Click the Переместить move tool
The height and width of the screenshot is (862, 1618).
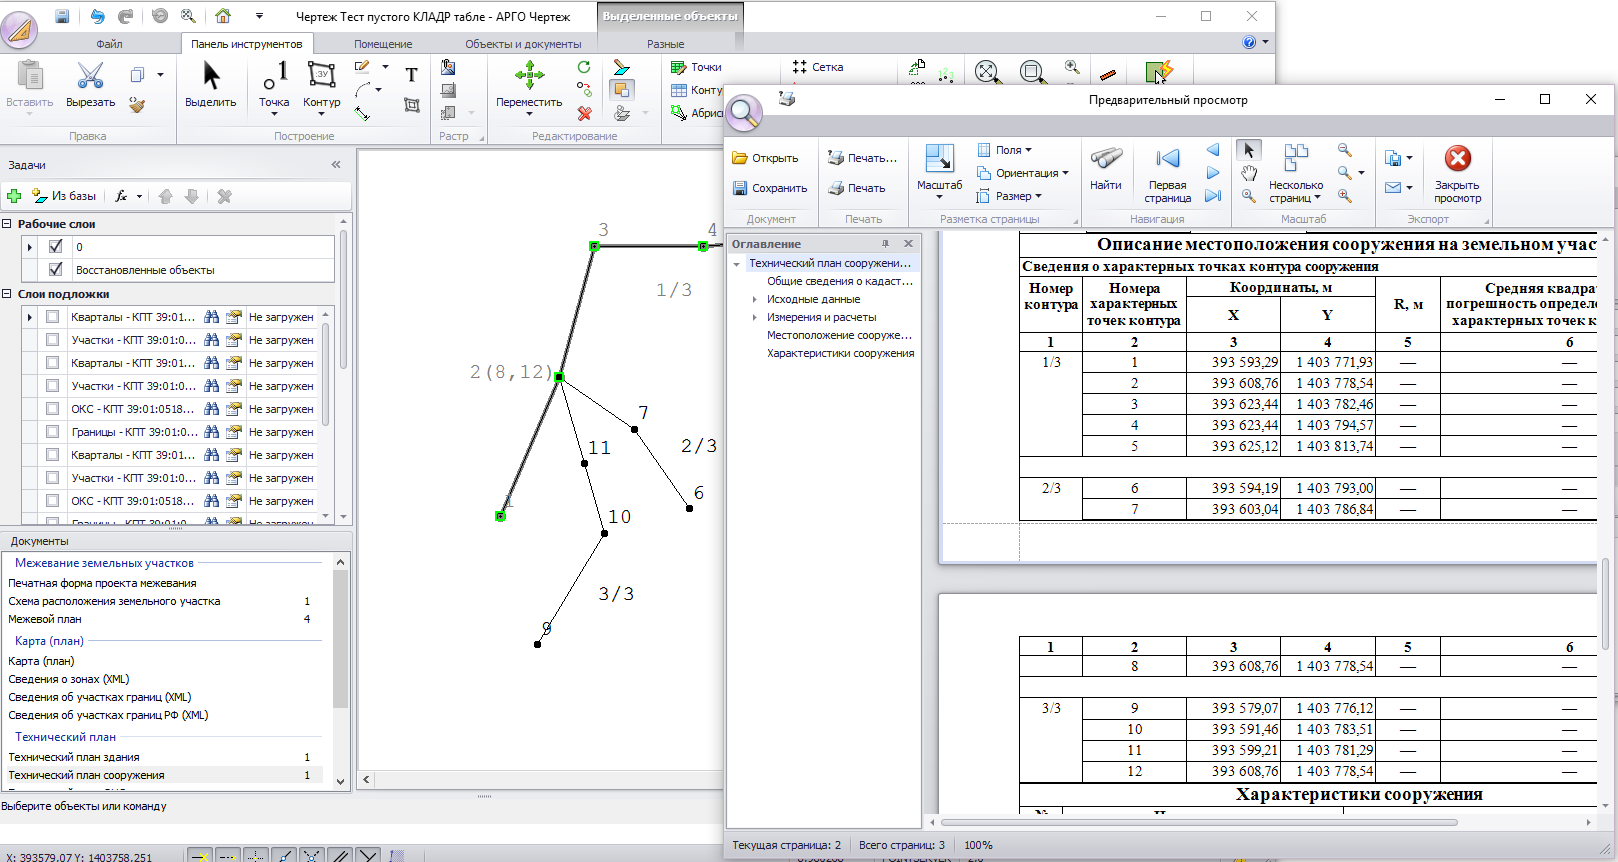[x=529, y=88]
